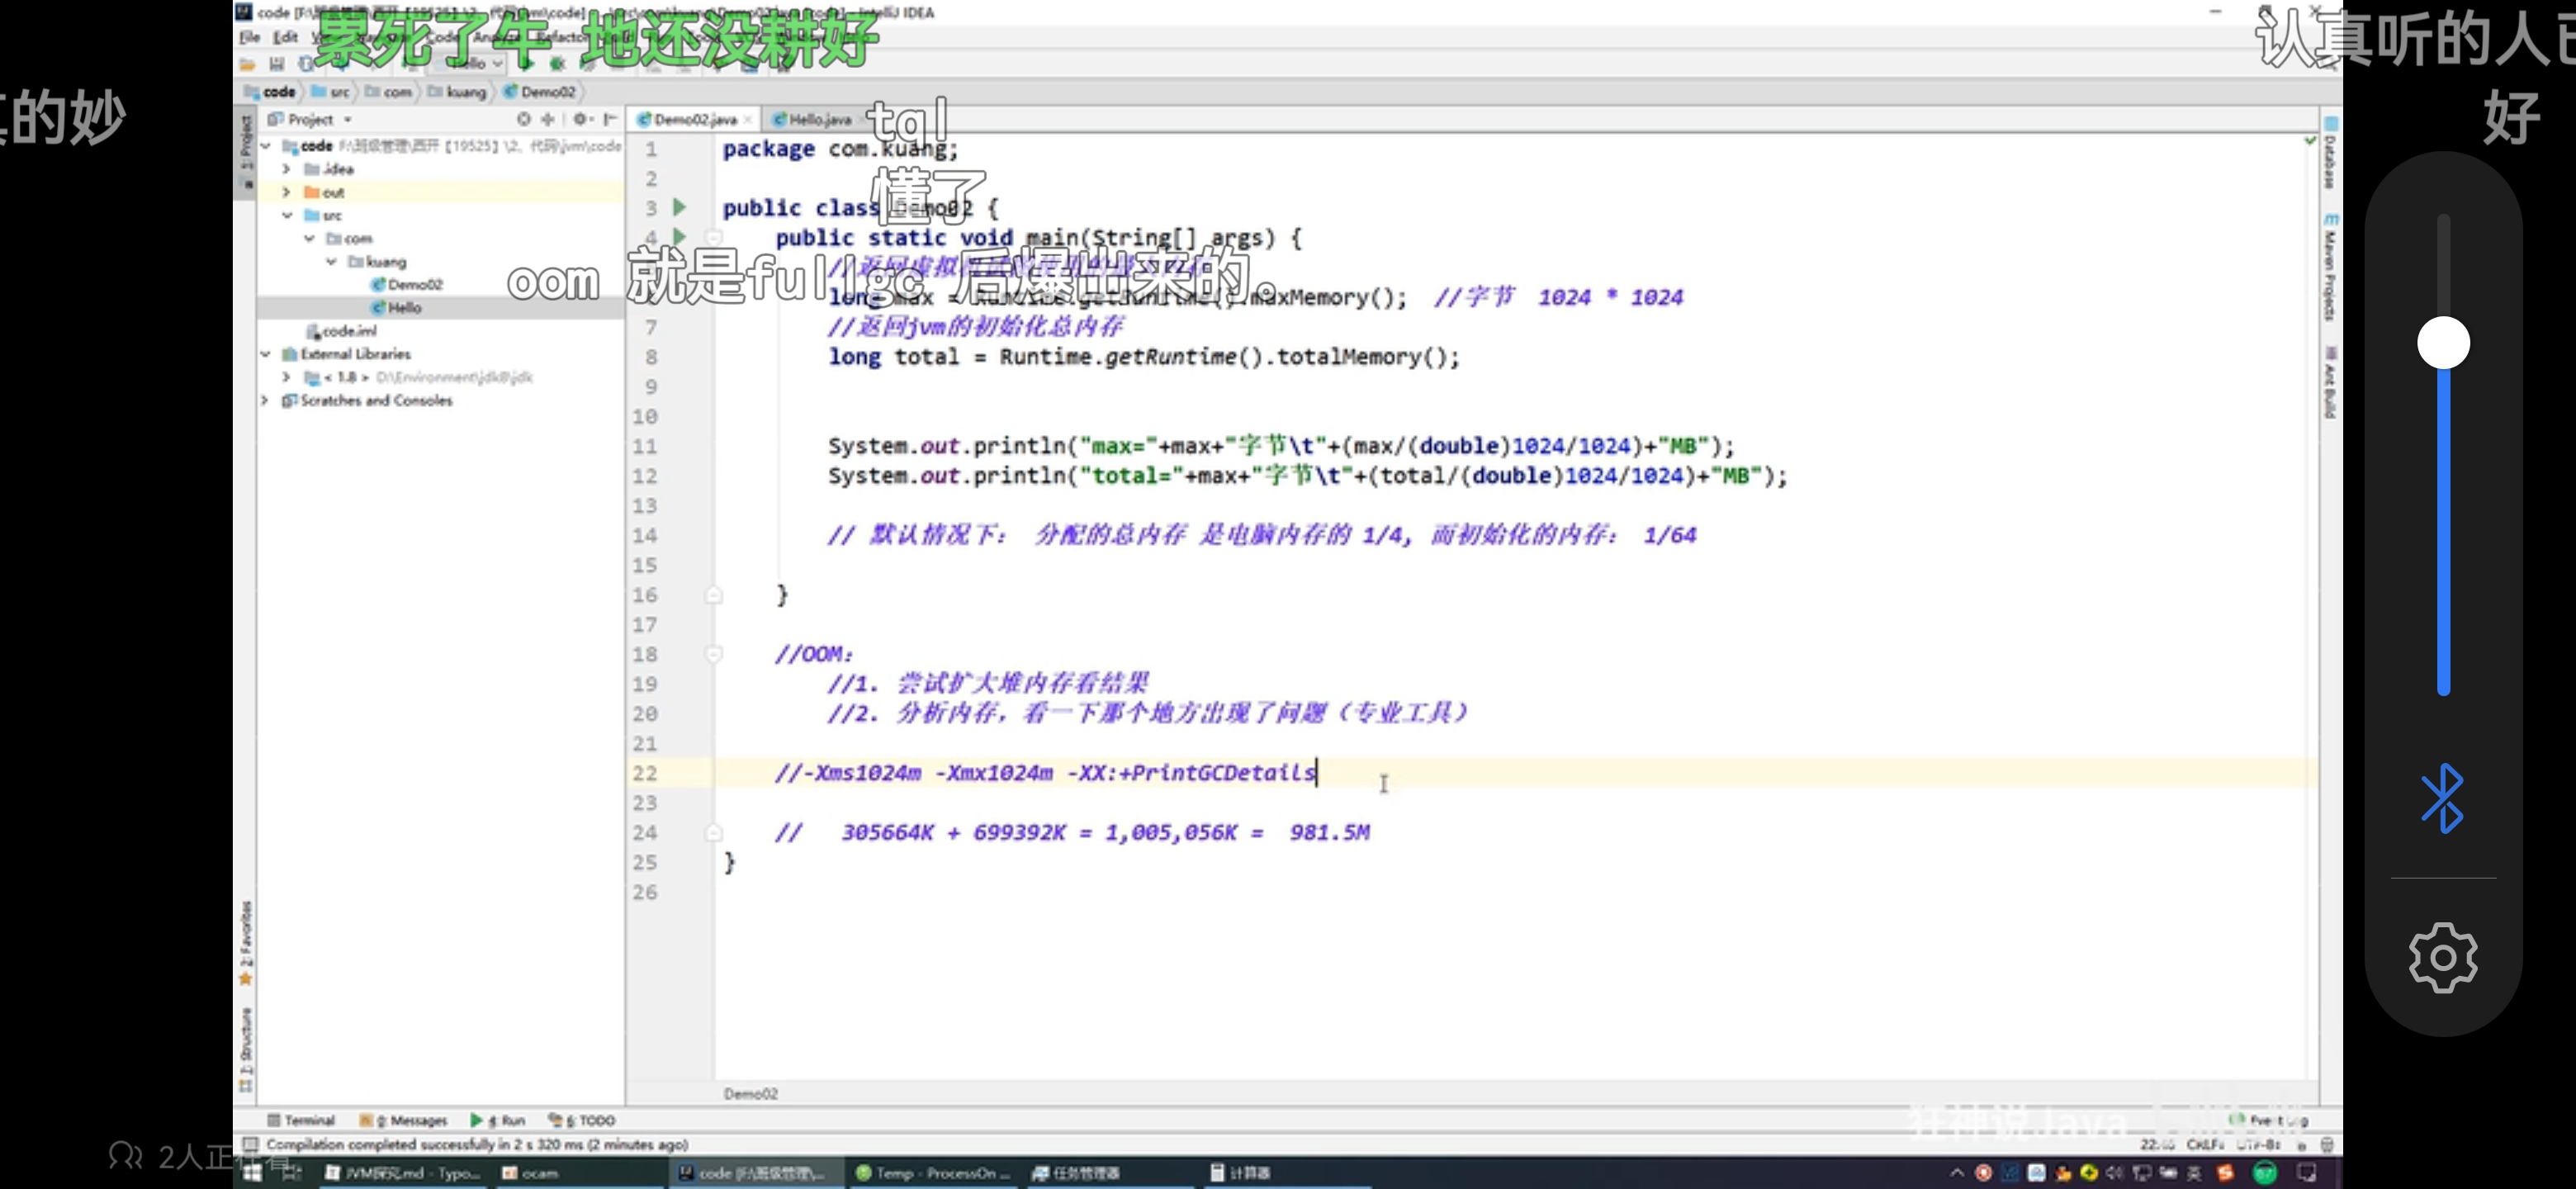Open the Edit menu
2576x1189 pixels.
(x=286, y=37)
